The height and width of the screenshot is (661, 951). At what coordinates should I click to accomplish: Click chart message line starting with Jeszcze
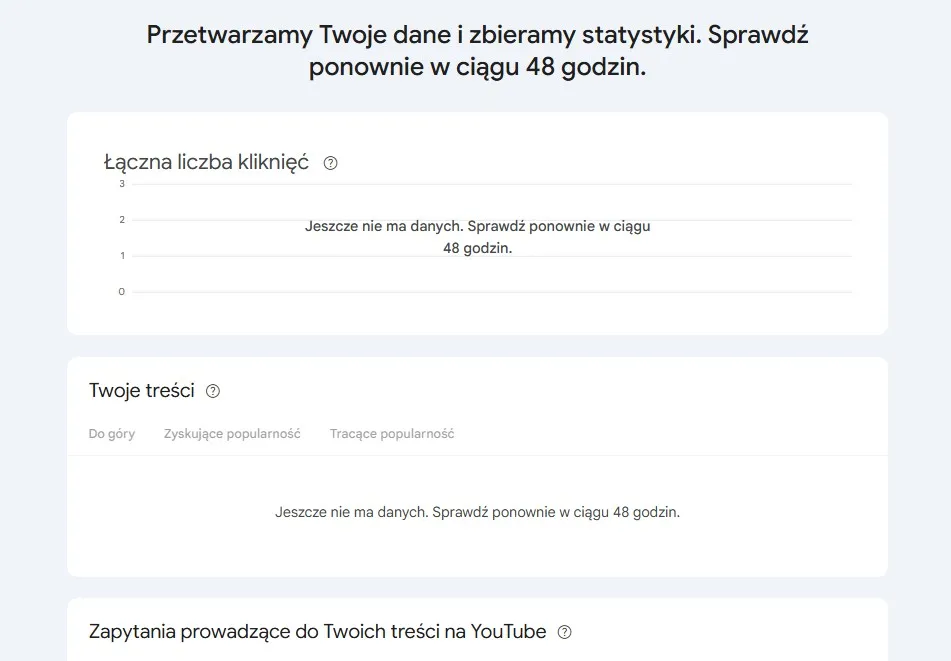(477, 226)
